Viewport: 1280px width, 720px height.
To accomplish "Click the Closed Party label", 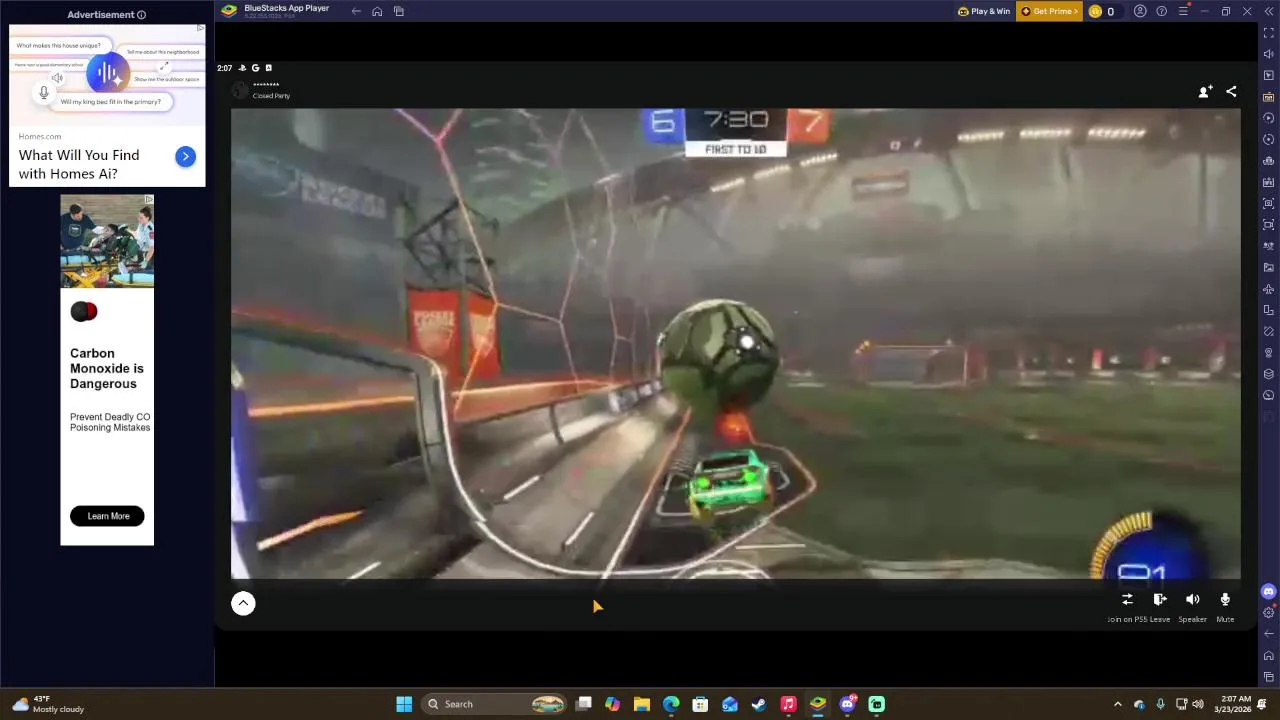I will click(271, 96).
